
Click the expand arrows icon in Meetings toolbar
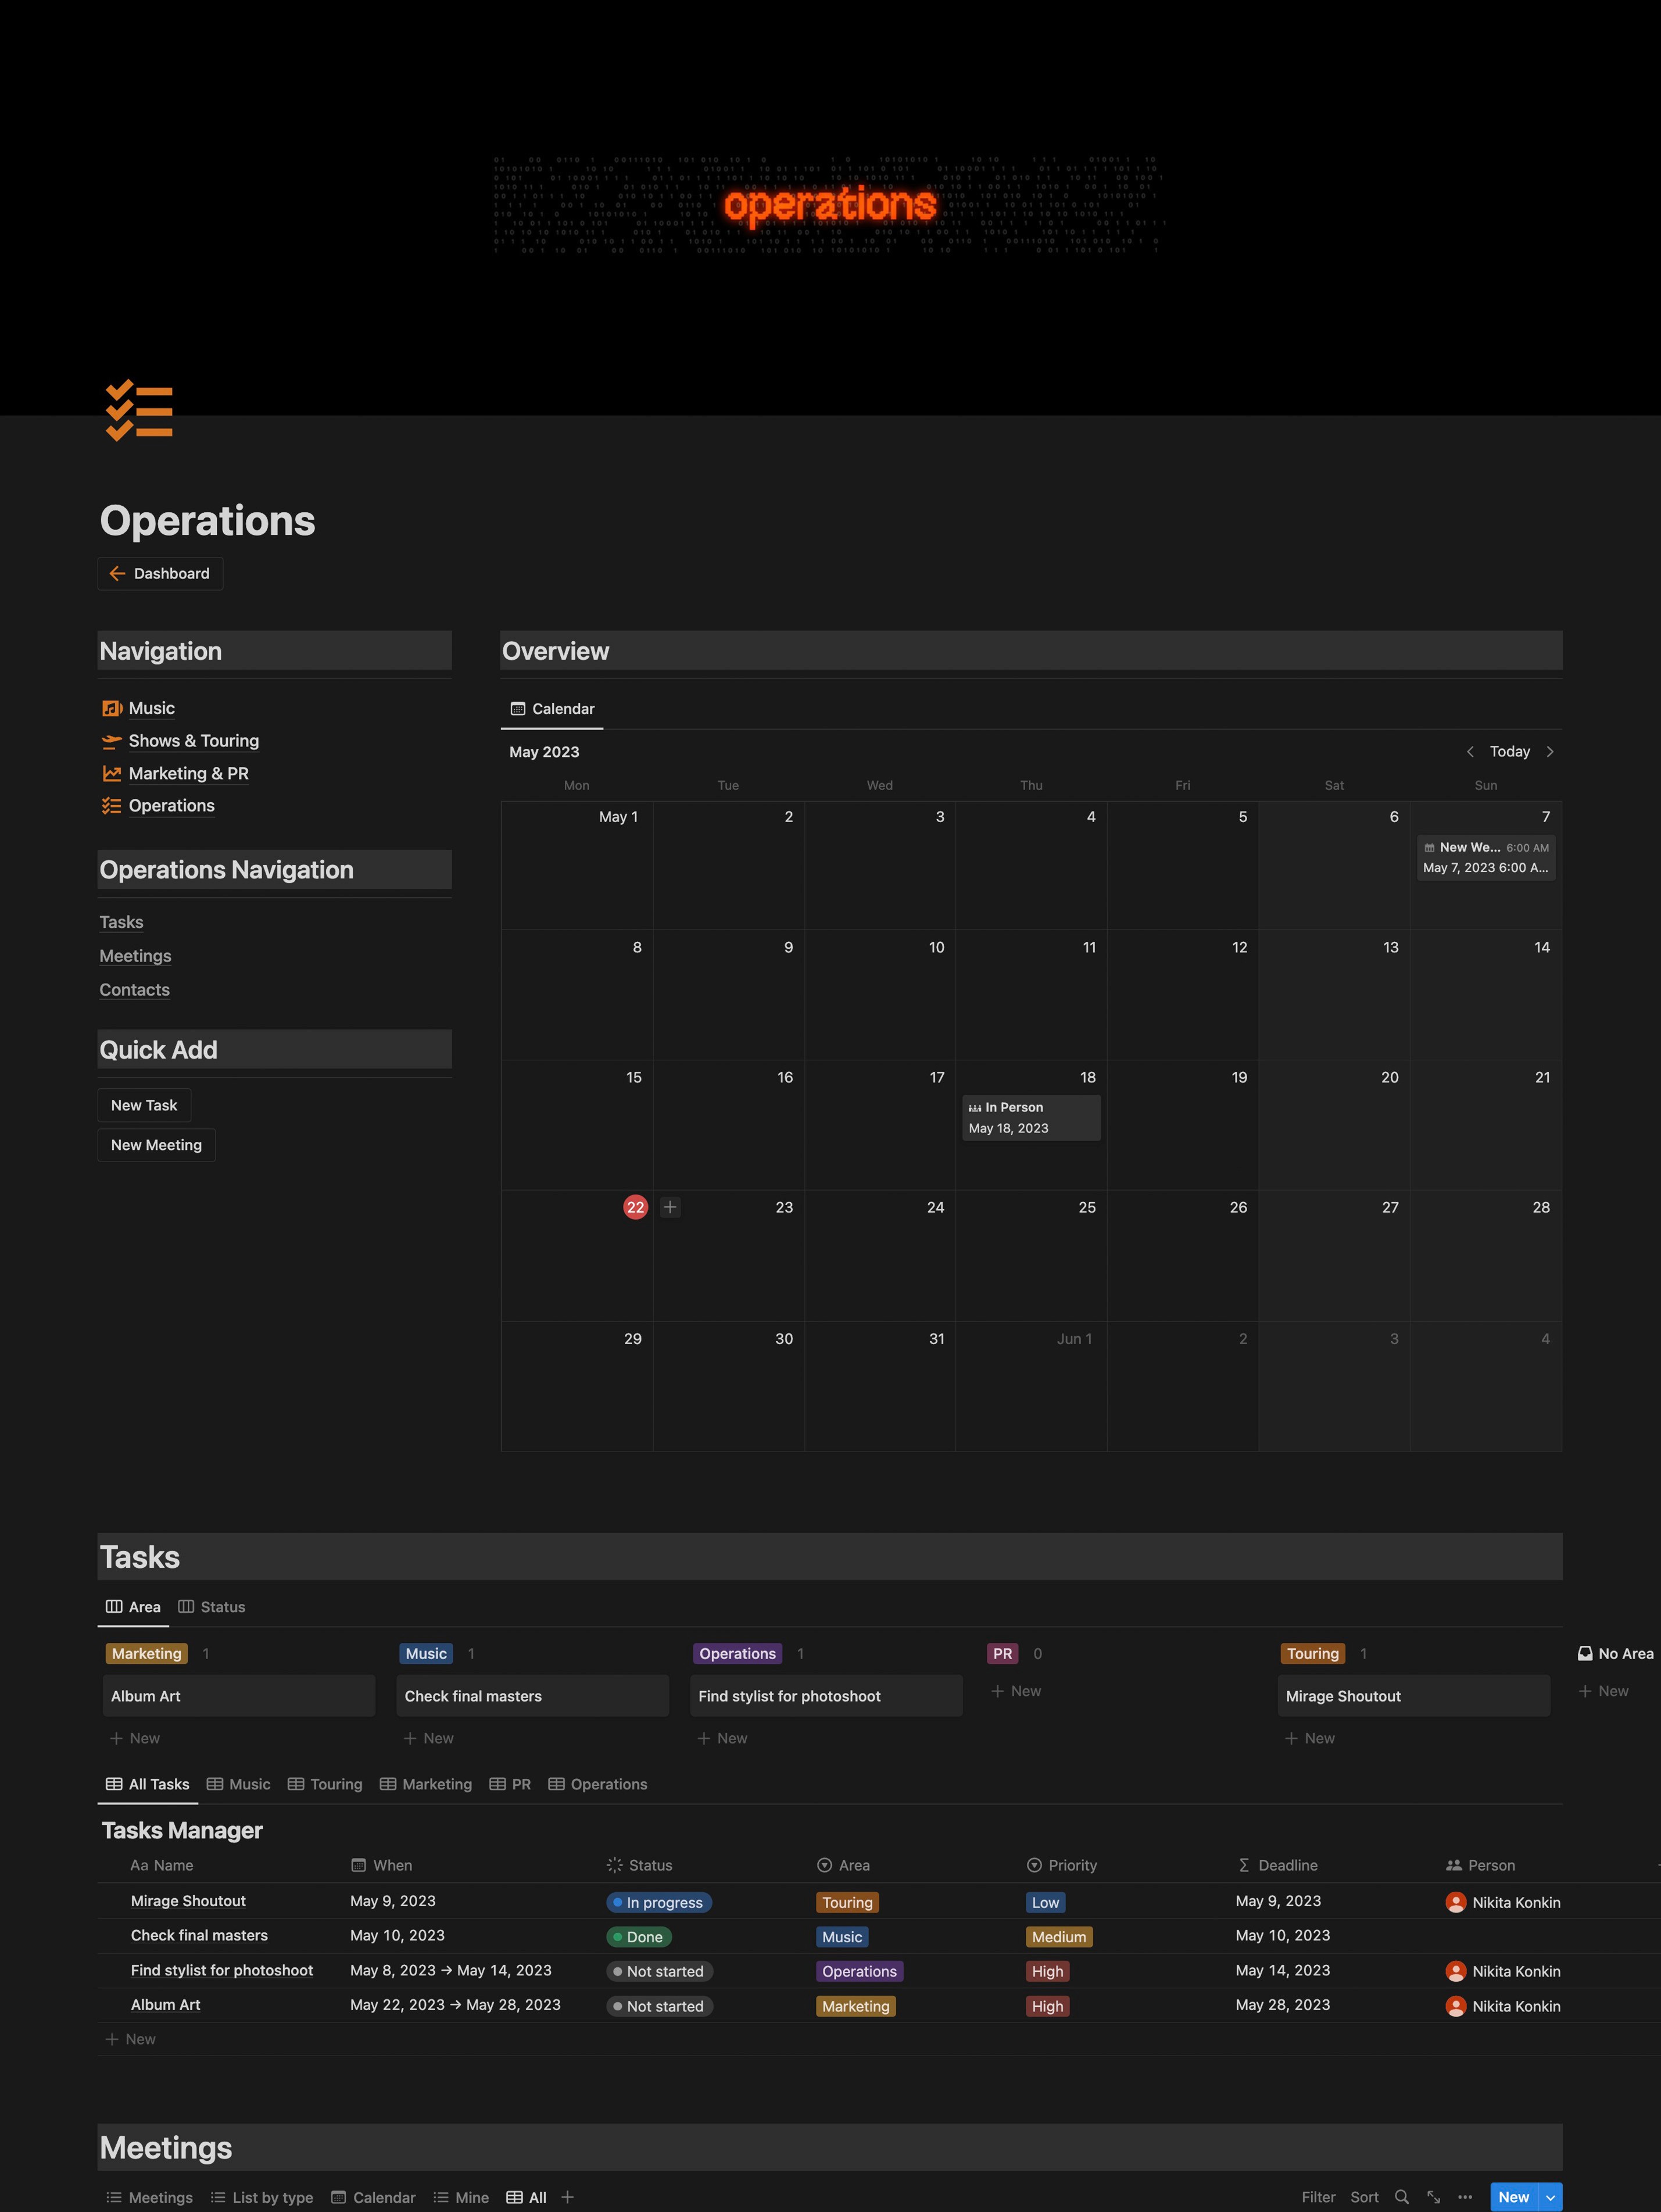[1433, 2197]
